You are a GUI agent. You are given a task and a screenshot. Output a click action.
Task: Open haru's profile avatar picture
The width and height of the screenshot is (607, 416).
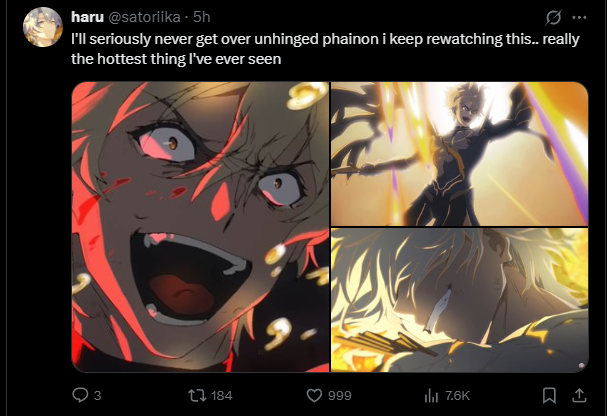click(x=43, y=27)
